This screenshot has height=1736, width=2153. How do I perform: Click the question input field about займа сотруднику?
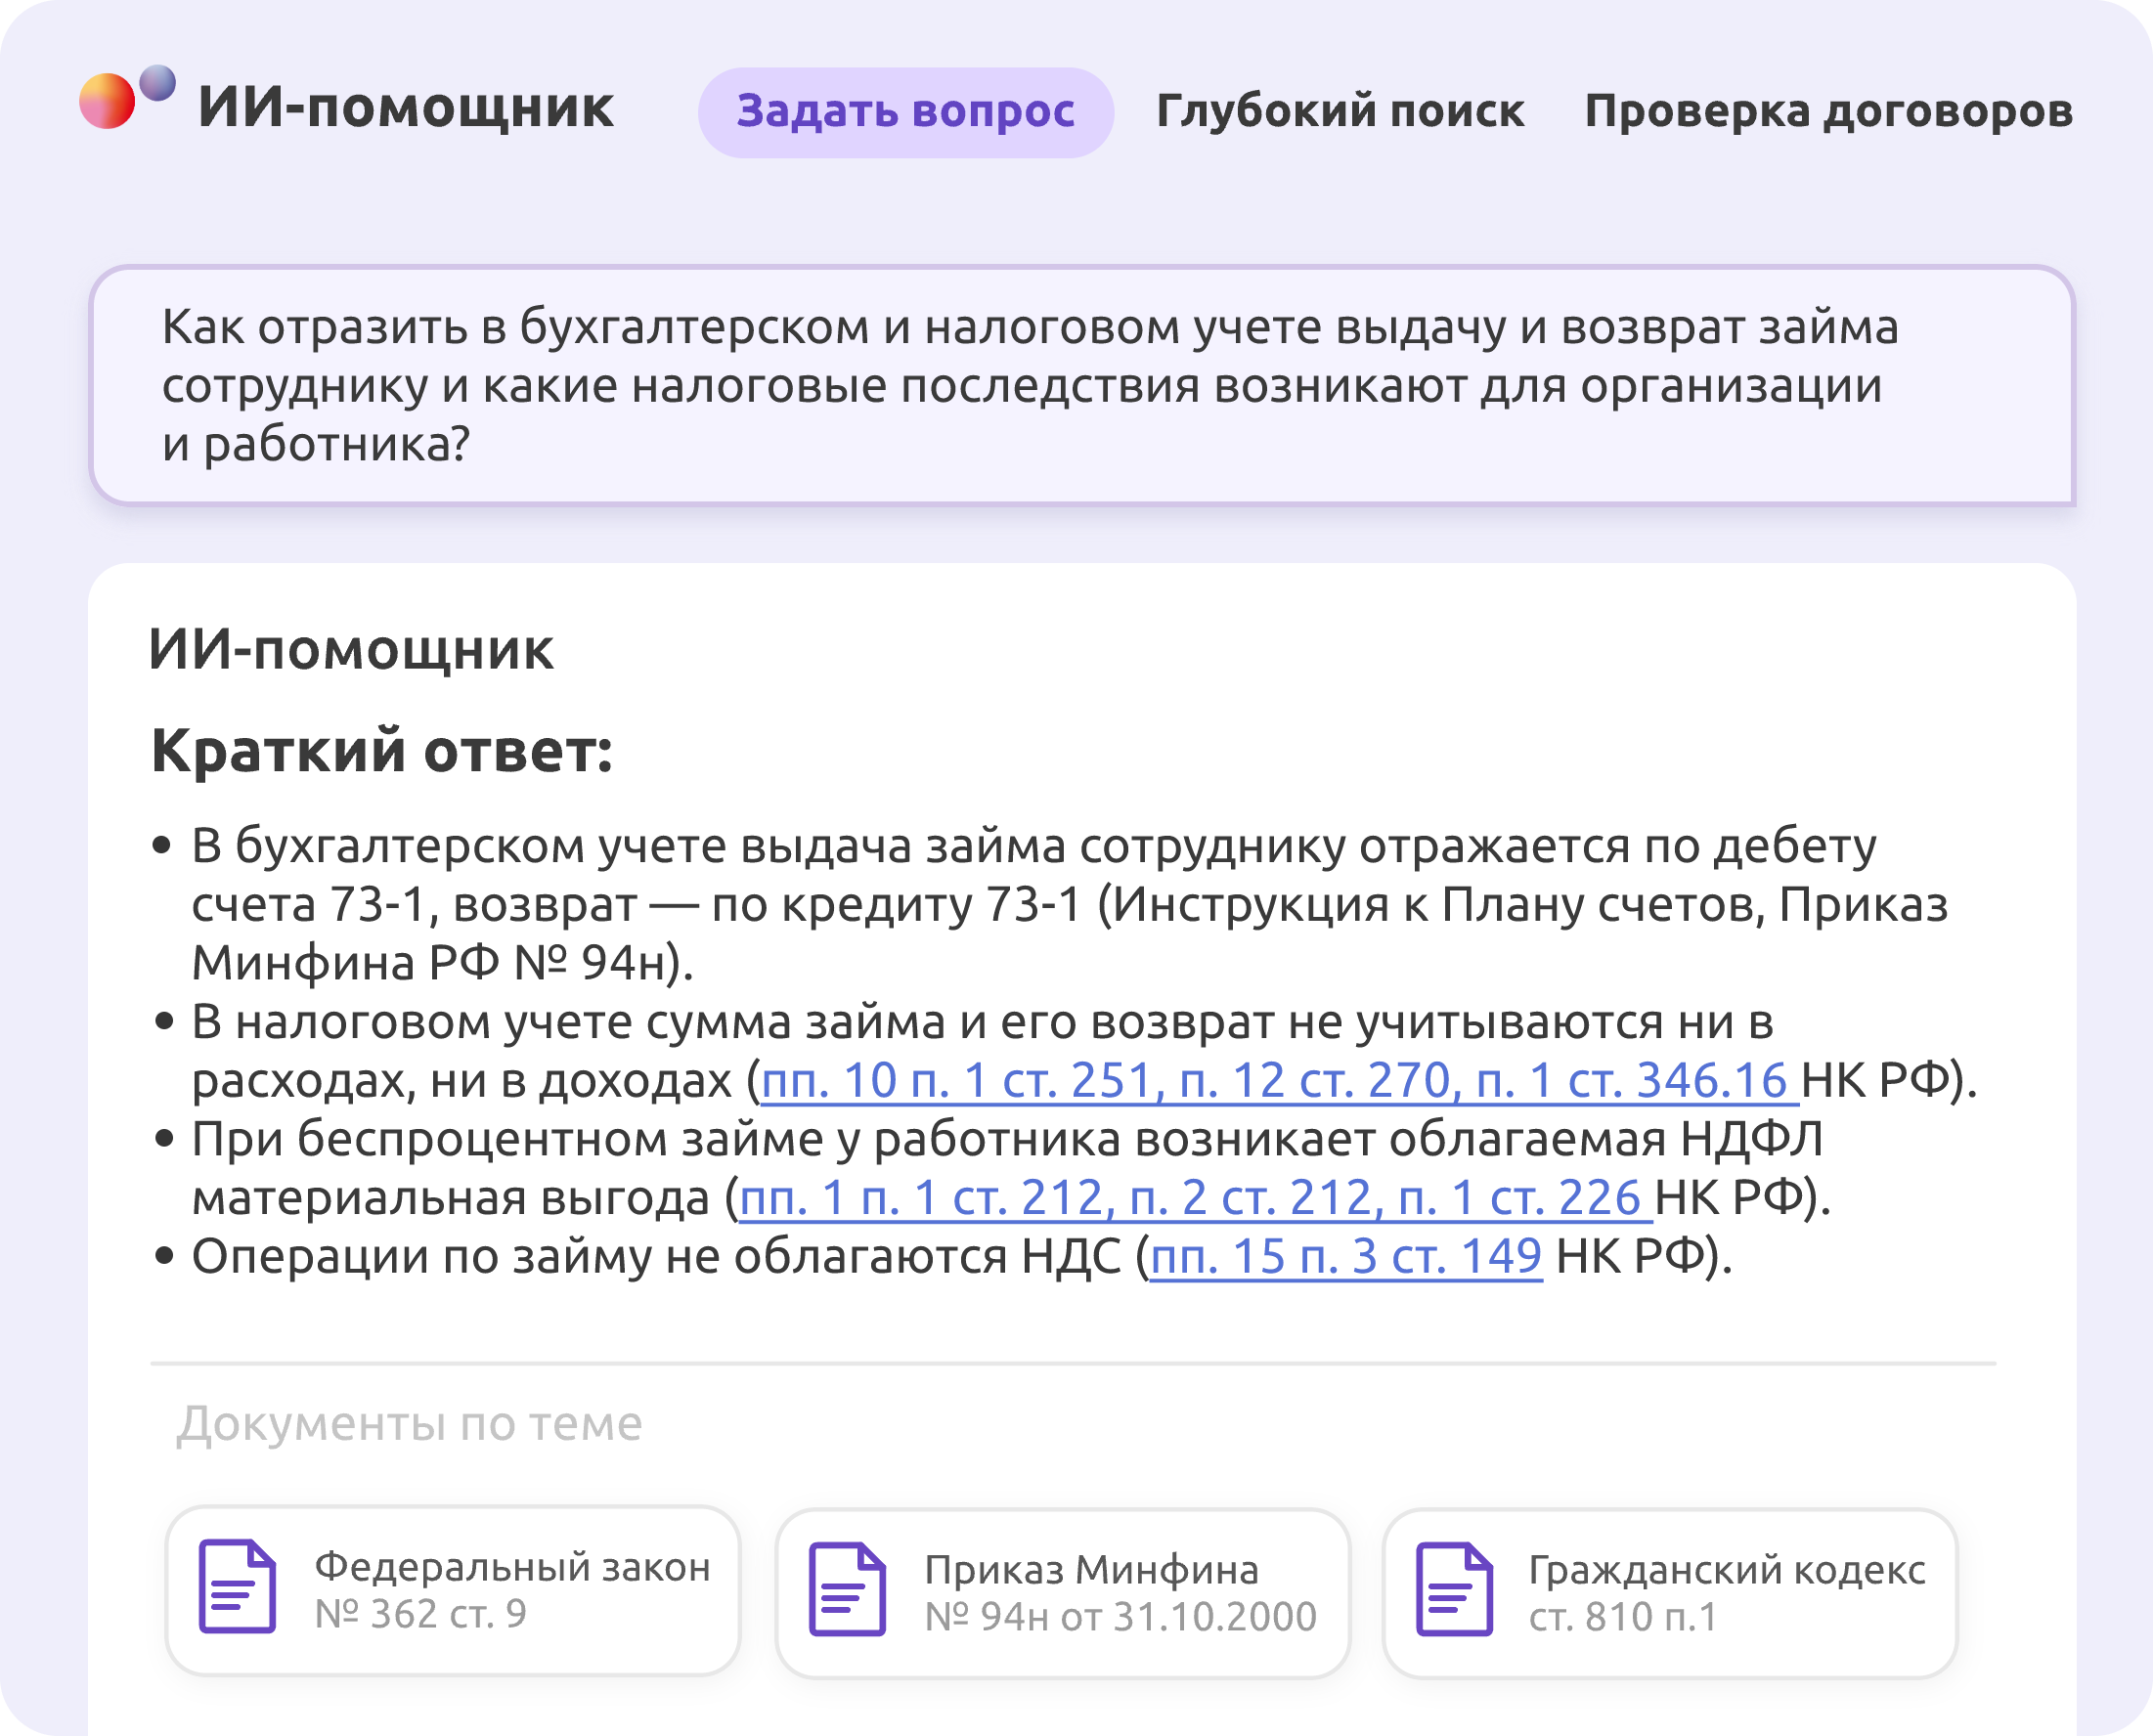coord(1082,386)
